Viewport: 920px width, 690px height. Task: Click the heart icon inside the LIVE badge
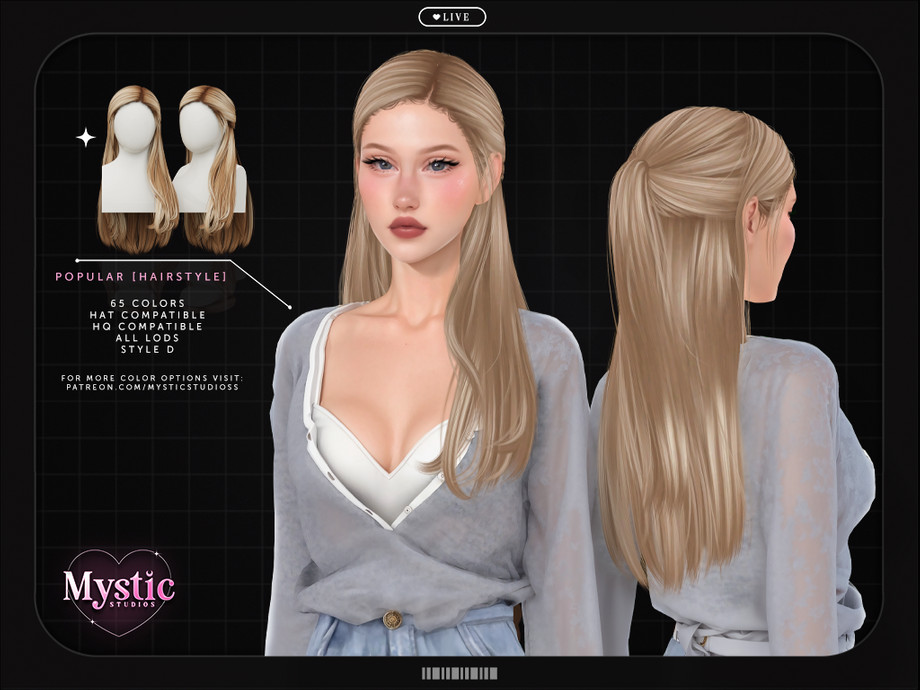[x=435, y=15]
